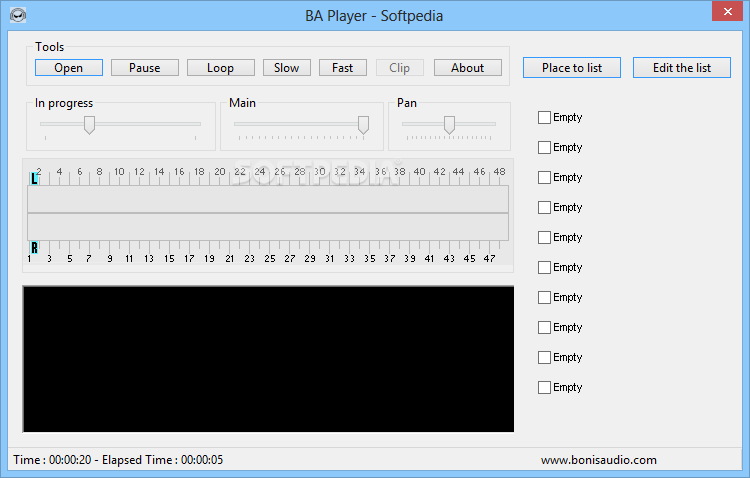Click the Edit the list button

682,67
